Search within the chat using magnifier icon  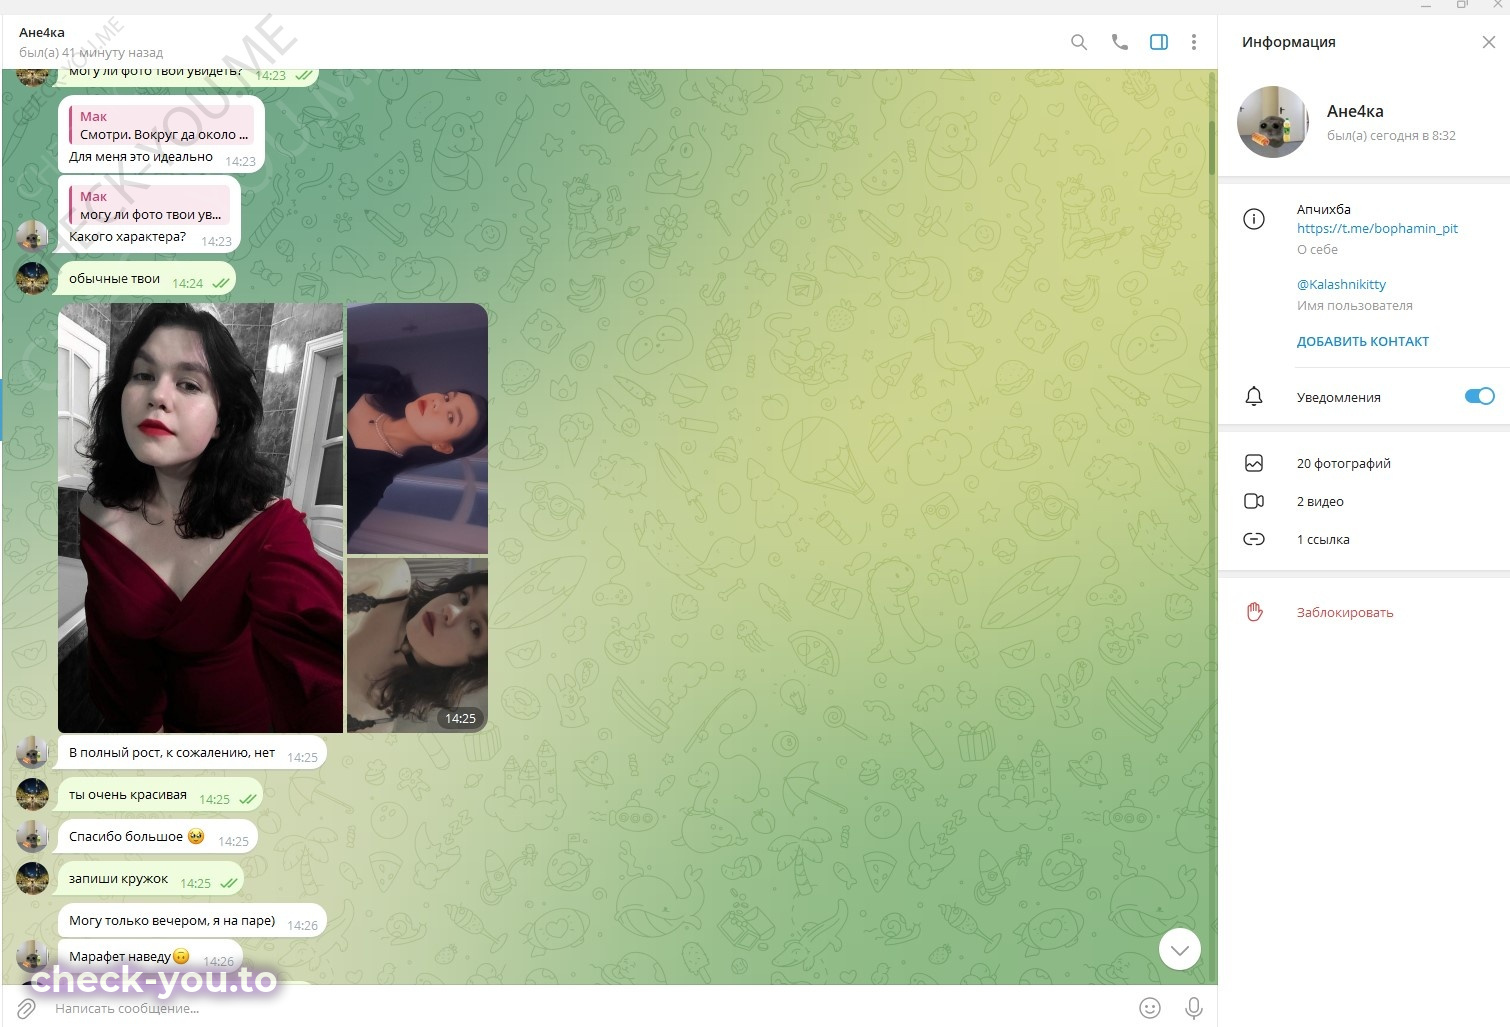(1079, 42)
